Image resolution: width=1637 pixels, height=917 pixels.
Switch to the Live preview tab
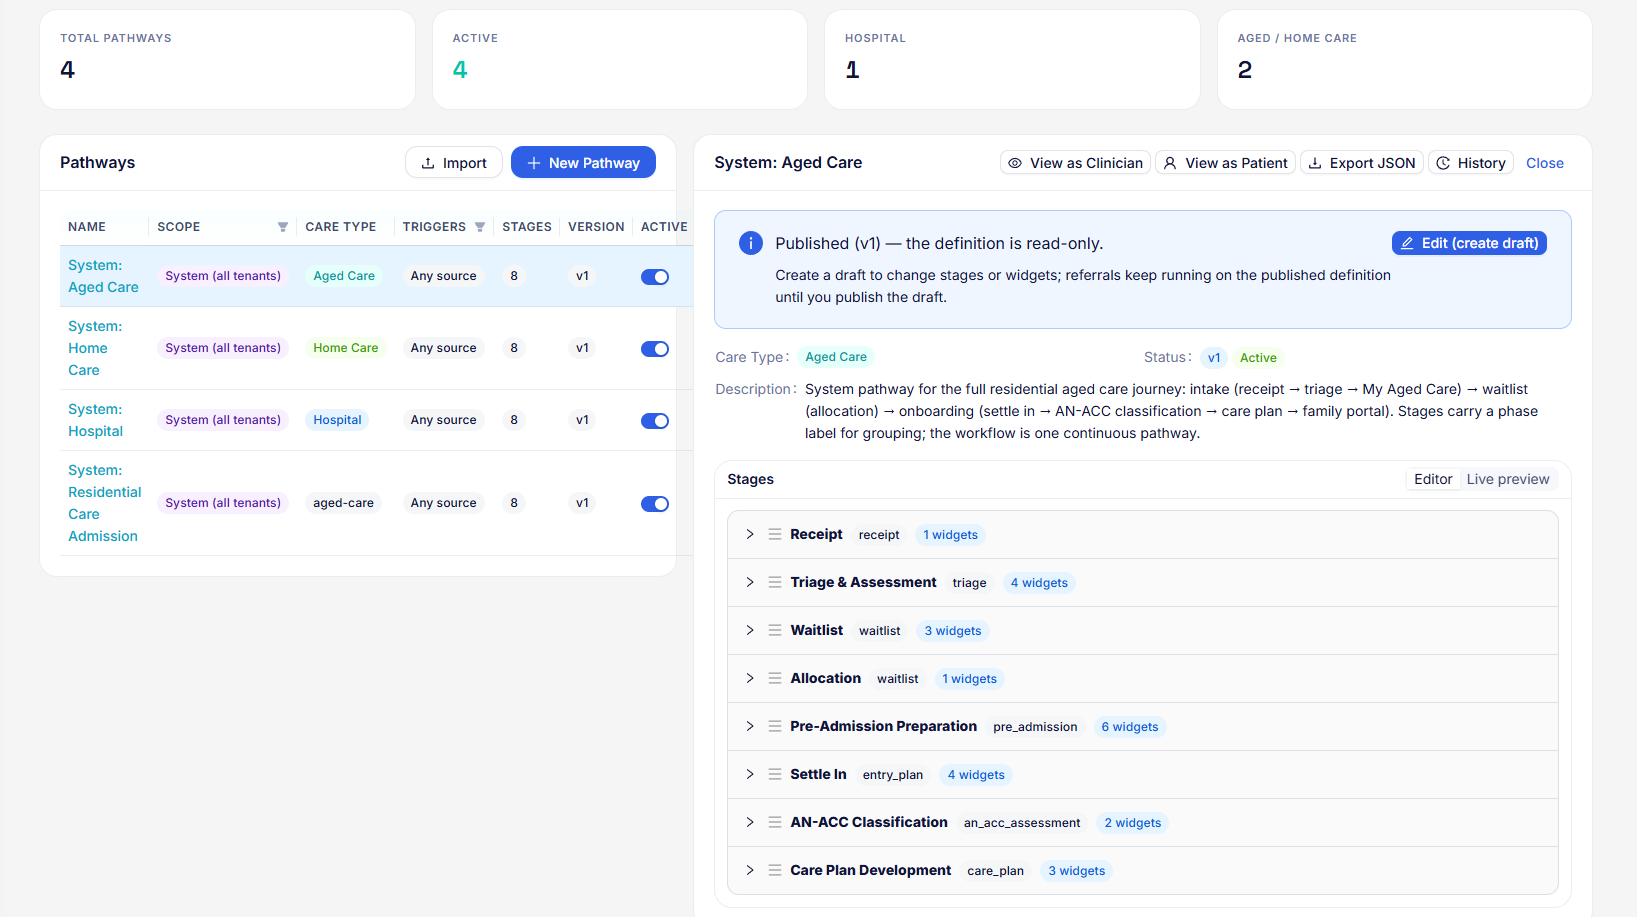1508,479
